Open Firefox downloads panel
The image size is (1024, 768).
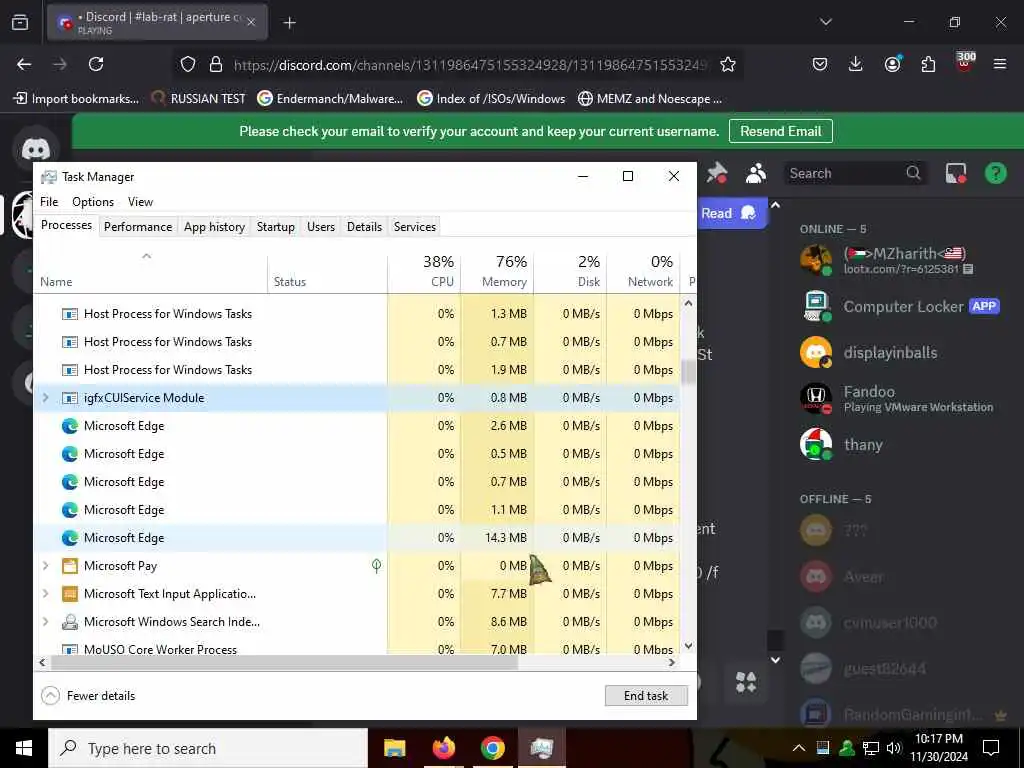click(856, 64)
